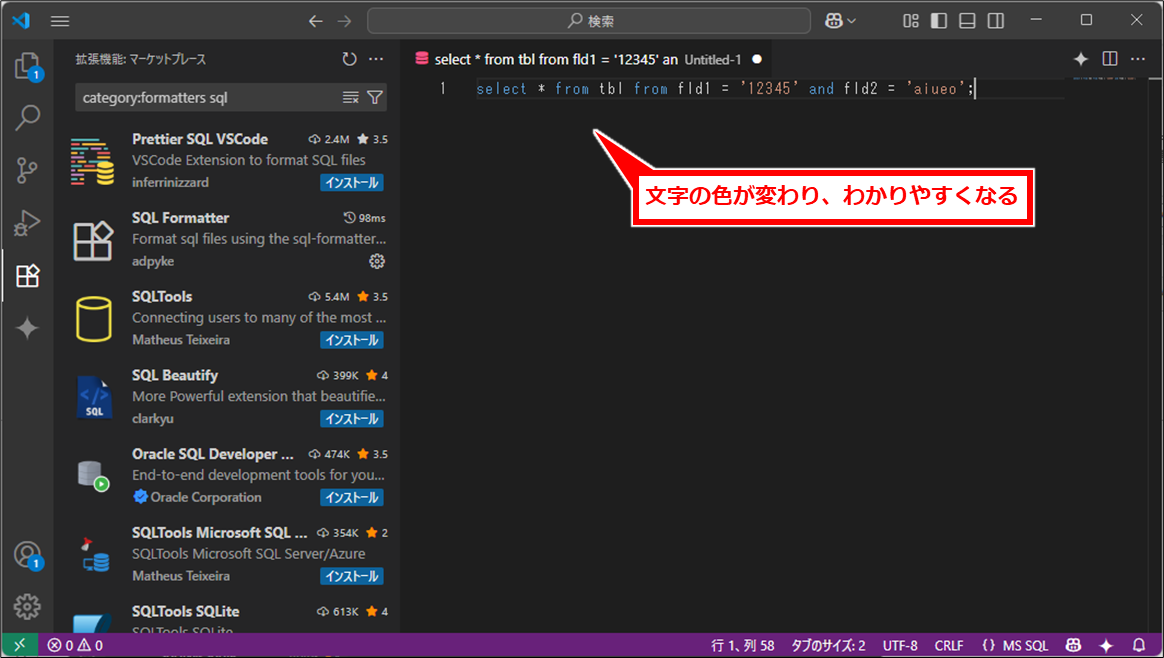
Task: Click the command center search box
Action: pos(589,21)
